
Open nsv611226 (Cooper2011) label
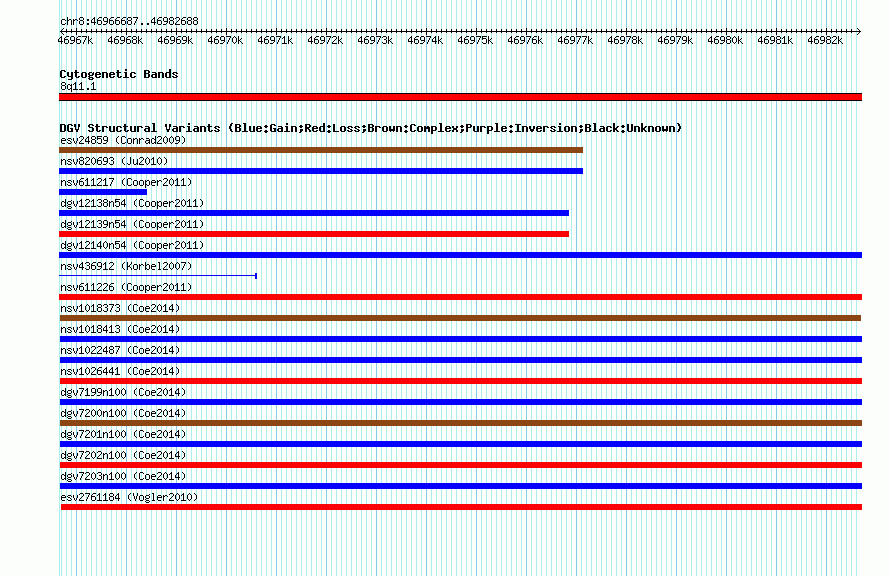(x=126, y=287)
